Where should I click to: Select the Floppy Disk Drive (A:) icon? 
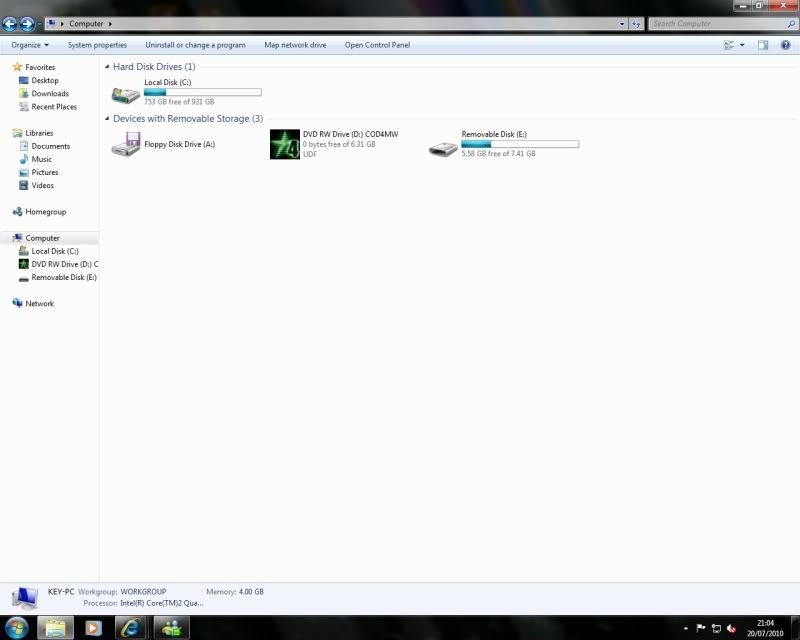click(x=126, y=146)
